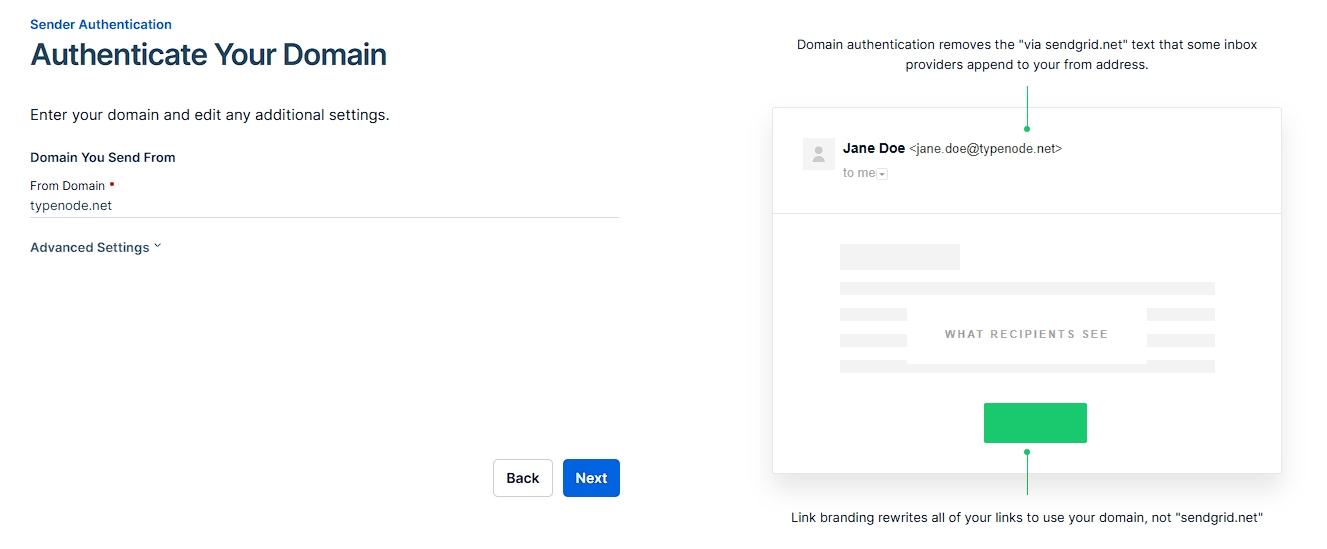Click the From Domain input field

coord(324,206)
